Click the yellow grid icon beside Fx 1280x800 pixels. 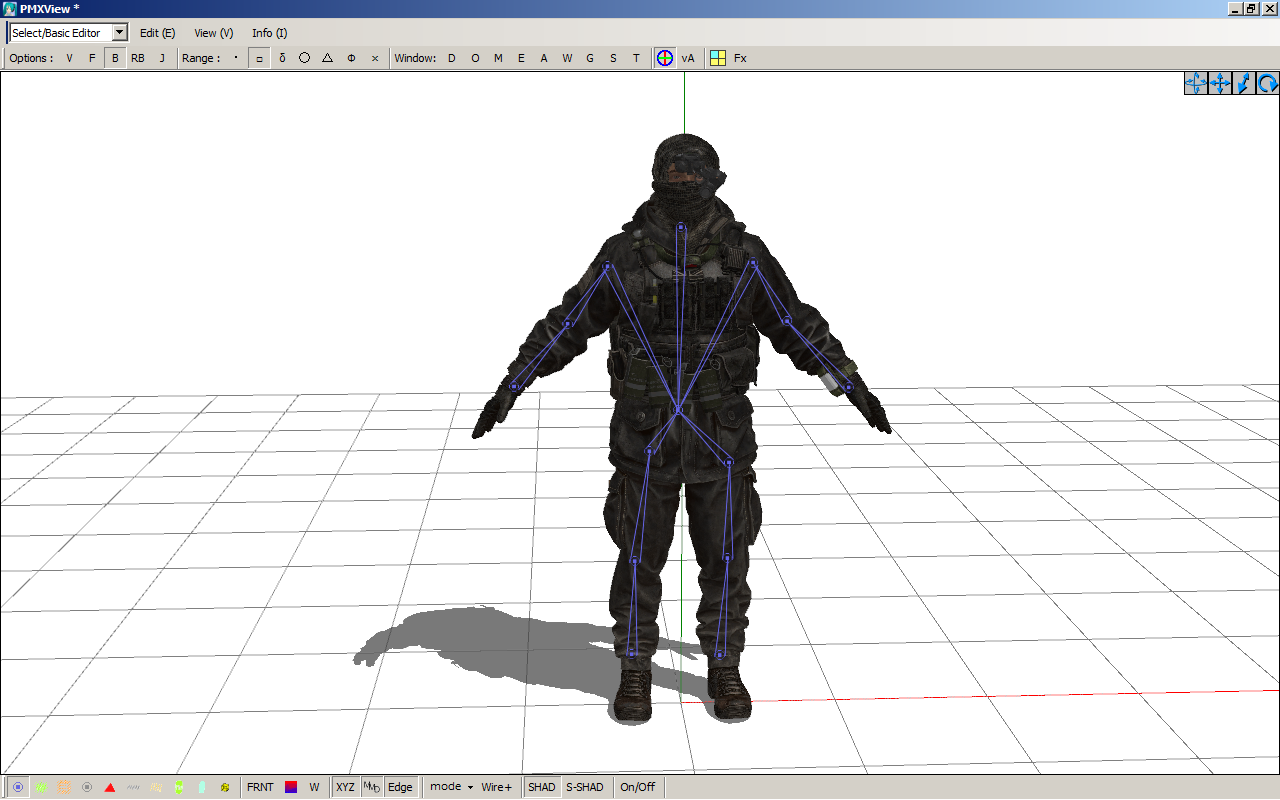(718, 58)
